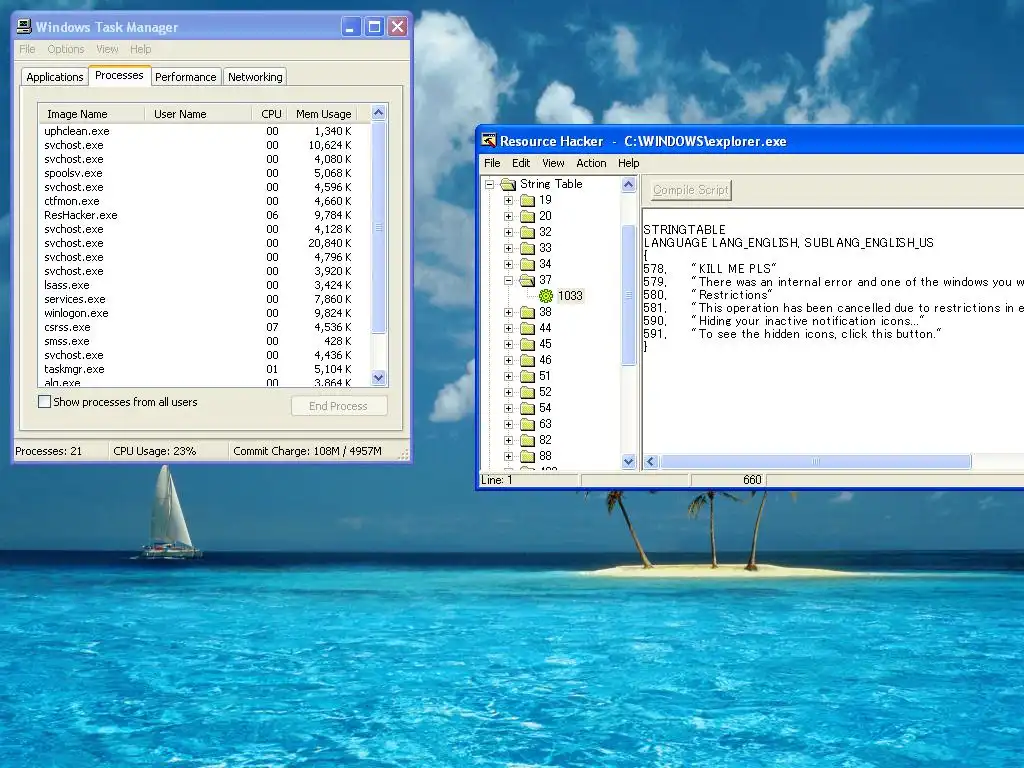Viewport: 1024px width, 768px height.
Task: Click folder icon for item 44
Action: point(528,328)
